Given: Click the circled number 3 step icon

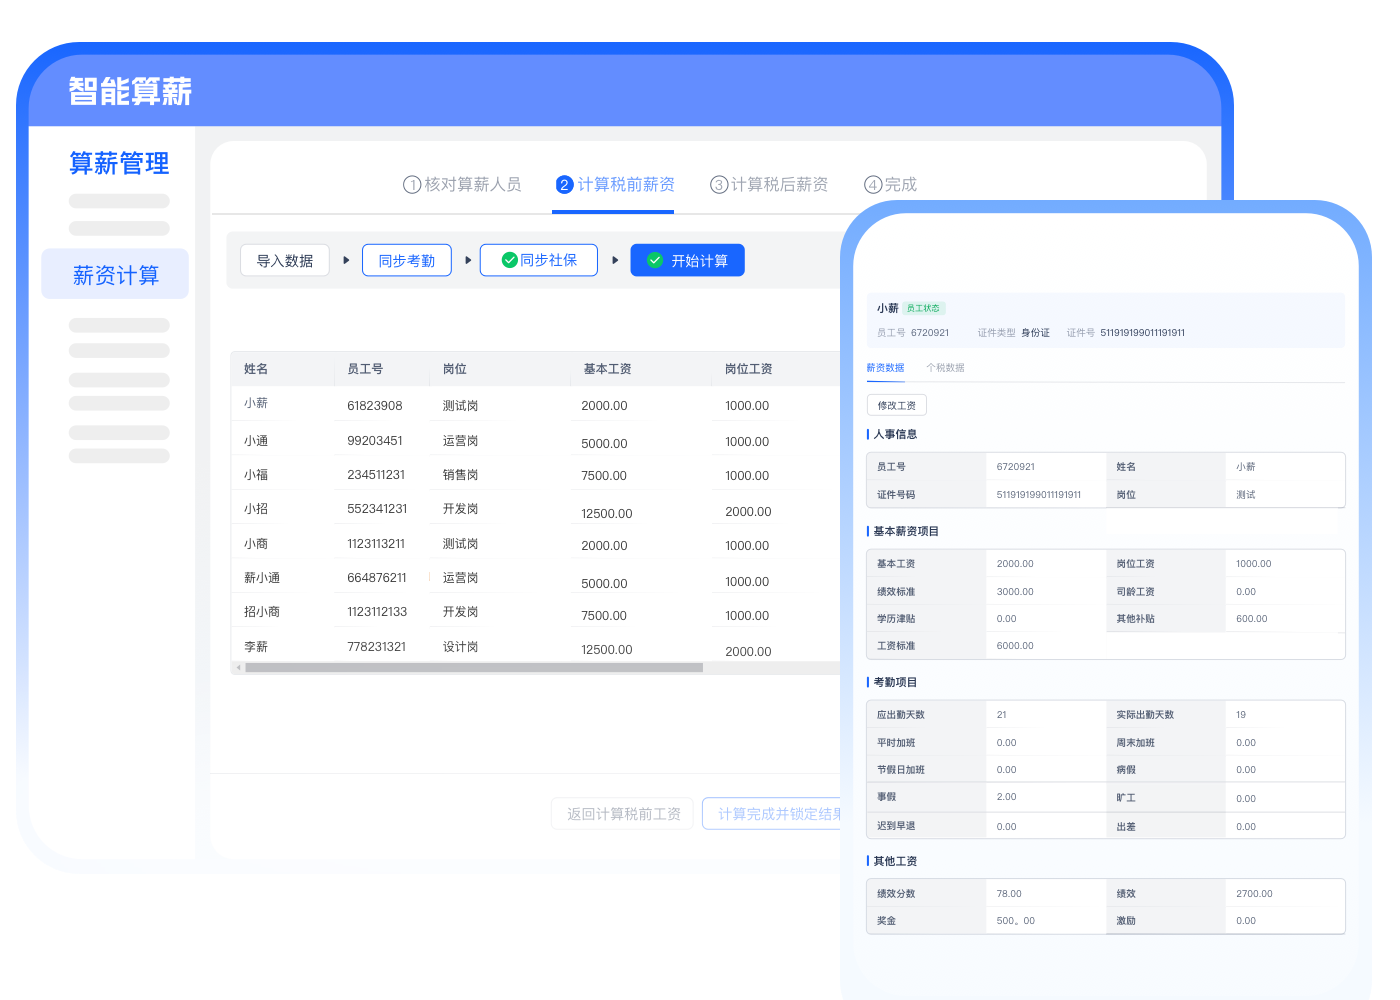Looking at the screenshot, I should pyautogui.click(x=718, y=185).
